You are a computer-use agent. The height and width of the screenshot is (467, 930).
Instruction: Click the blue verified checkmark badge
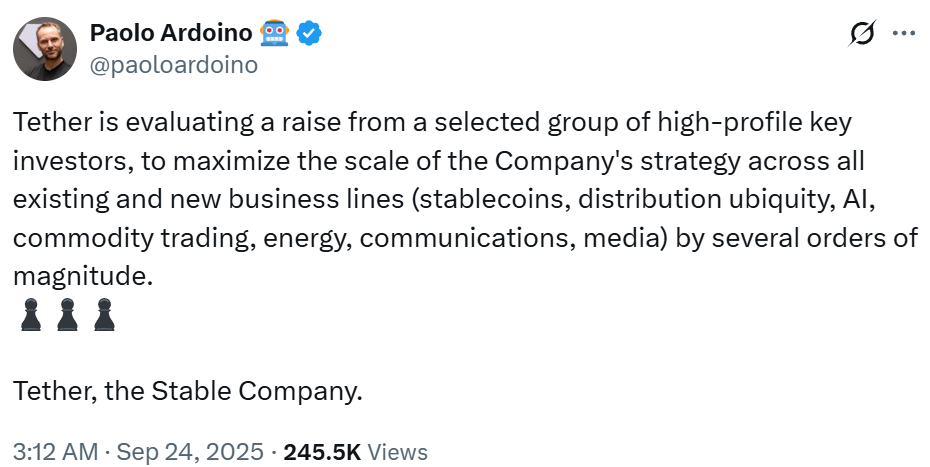tap(310, 34)
